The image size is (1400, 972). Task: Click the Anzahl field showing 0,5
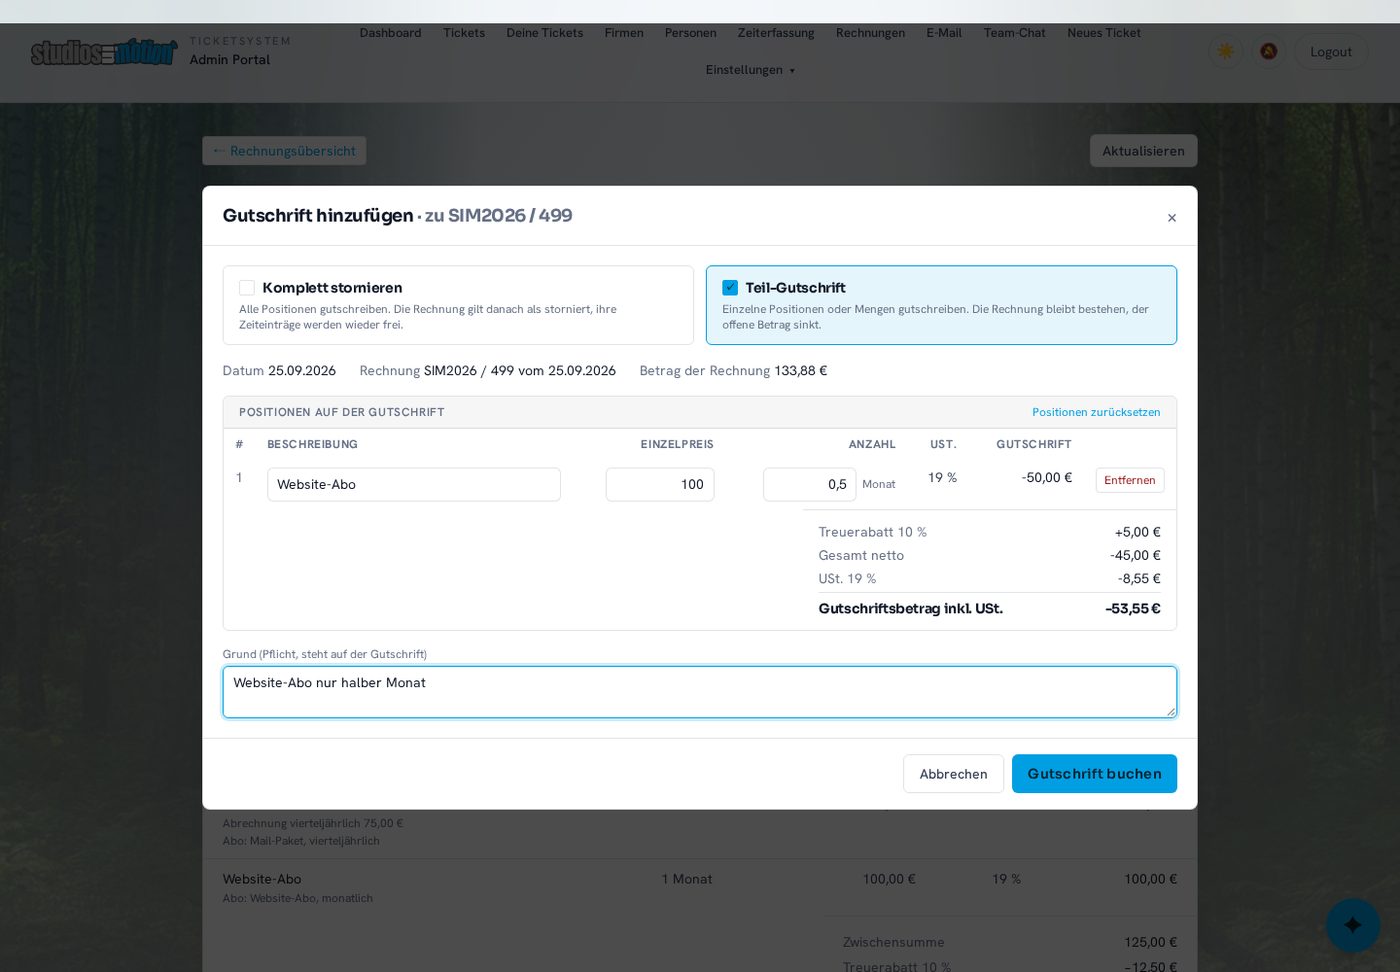(809, 485)
